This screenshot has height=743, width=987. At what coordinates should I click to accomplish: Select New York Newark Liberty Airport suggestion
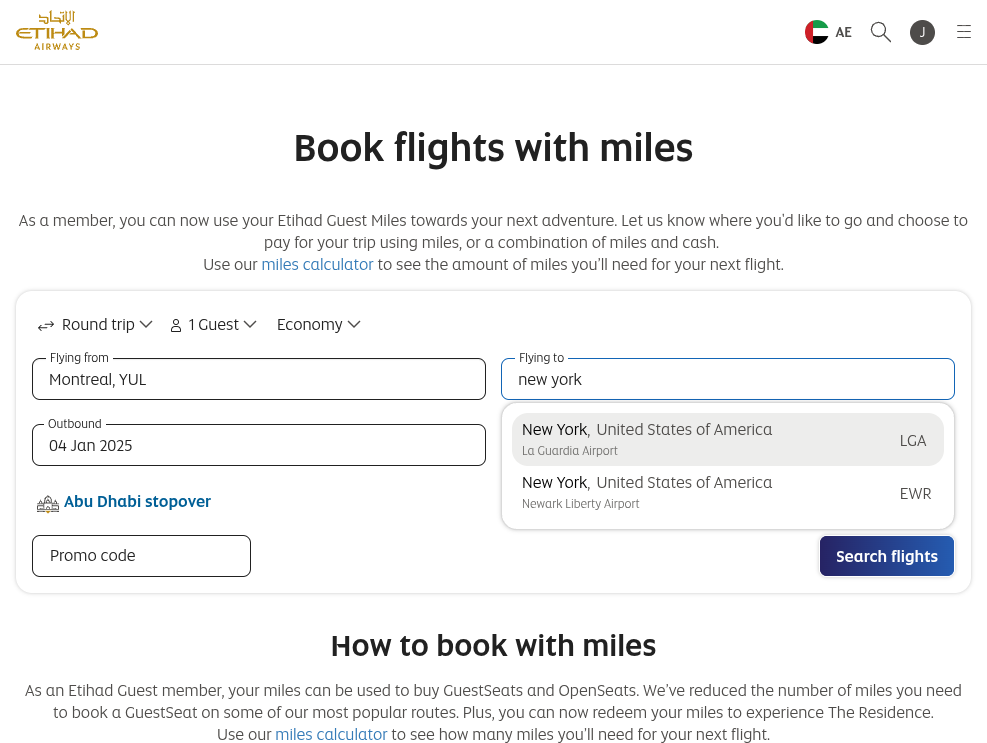point(728,492)
